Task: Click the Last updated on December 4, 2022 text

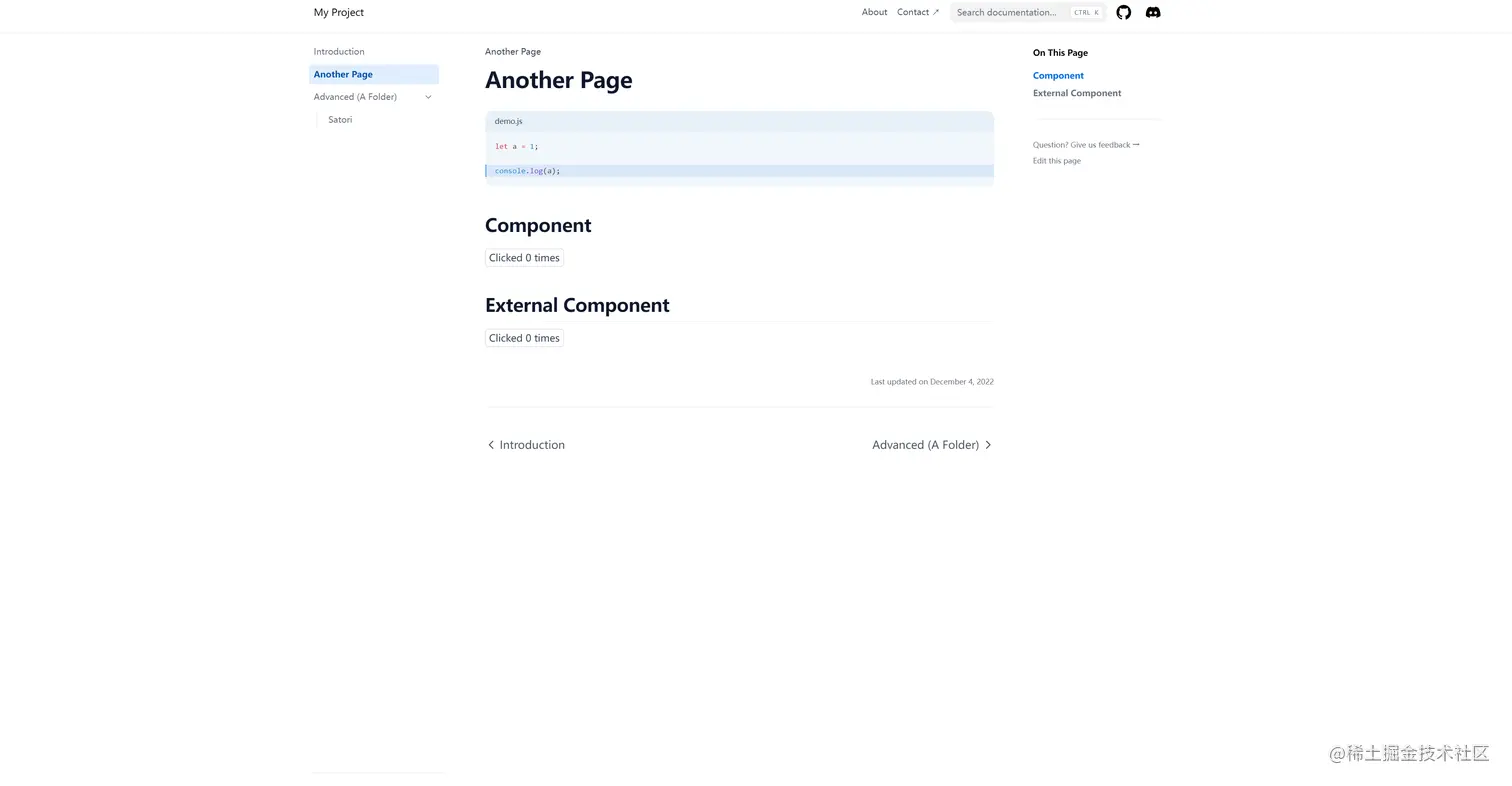Action: [932, 382]
